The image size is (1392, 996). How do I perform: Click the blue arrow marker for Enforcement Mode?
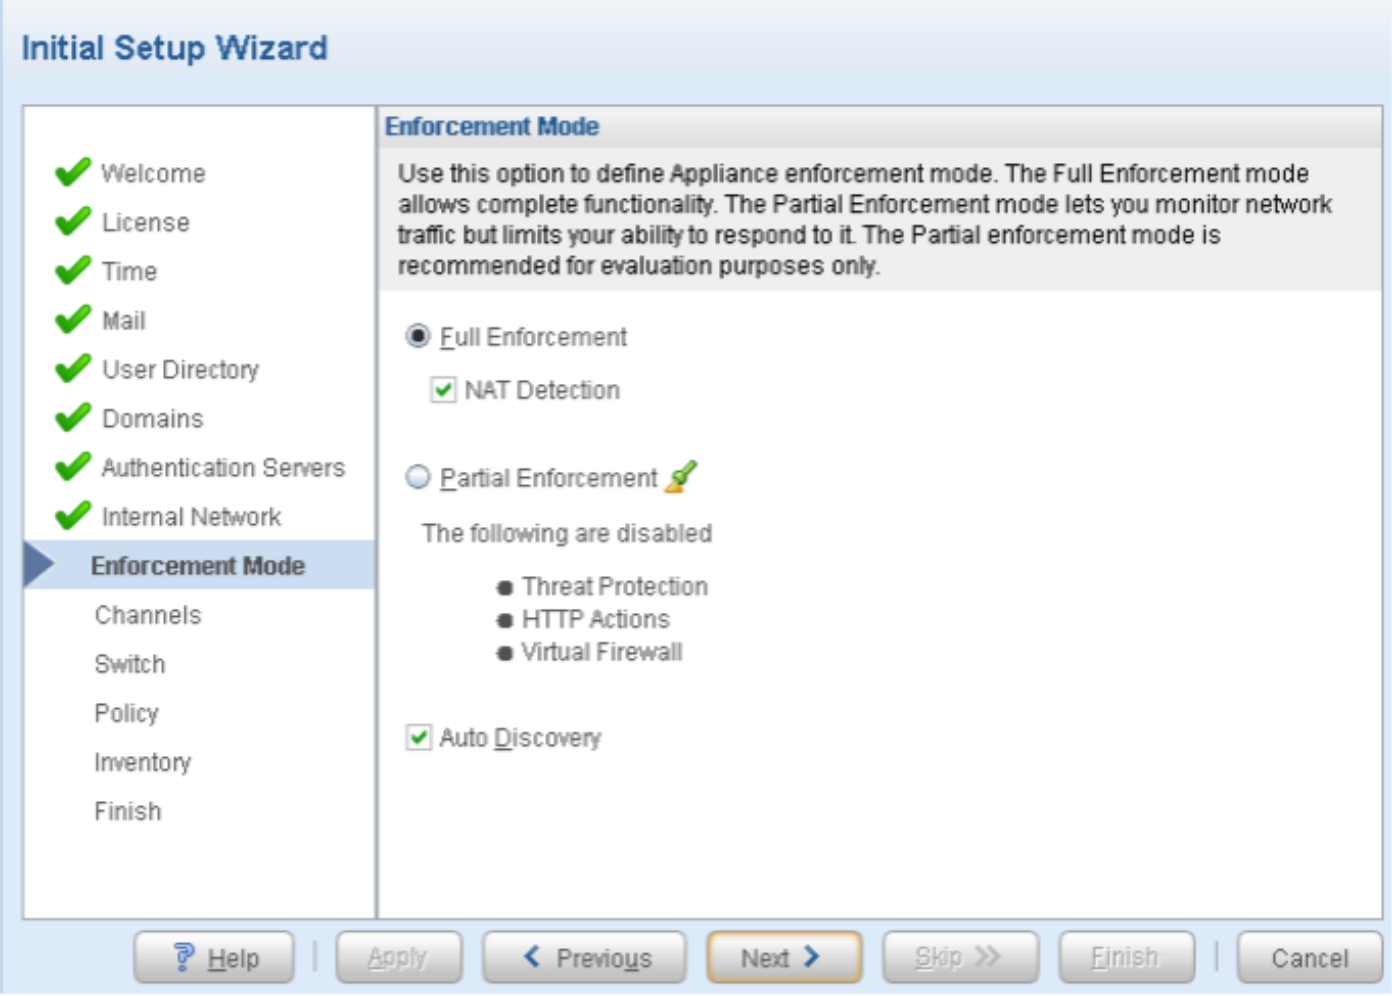(x=39, y=565)
